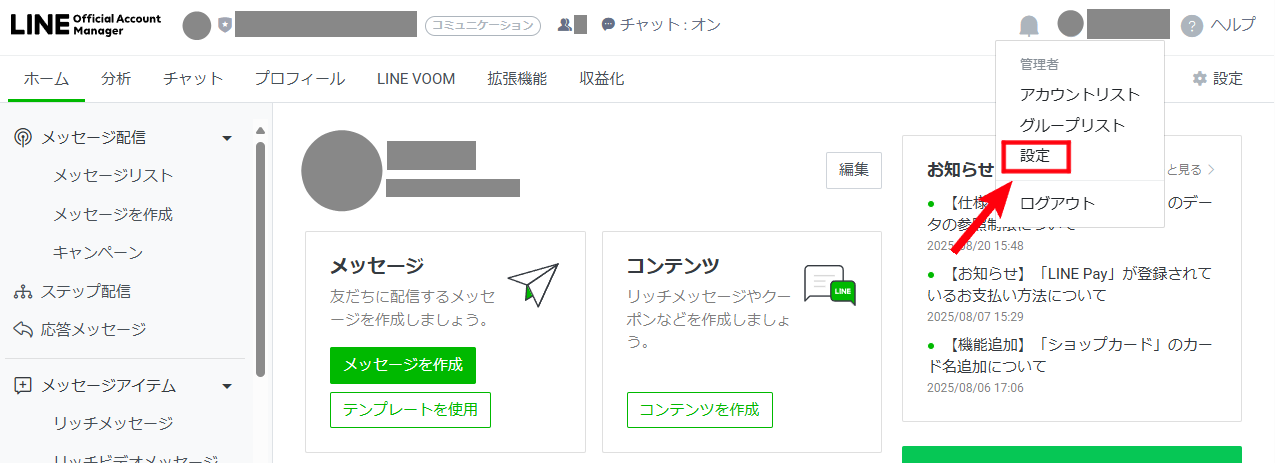Click the auto-reply arrow icon

click(23, 330)
